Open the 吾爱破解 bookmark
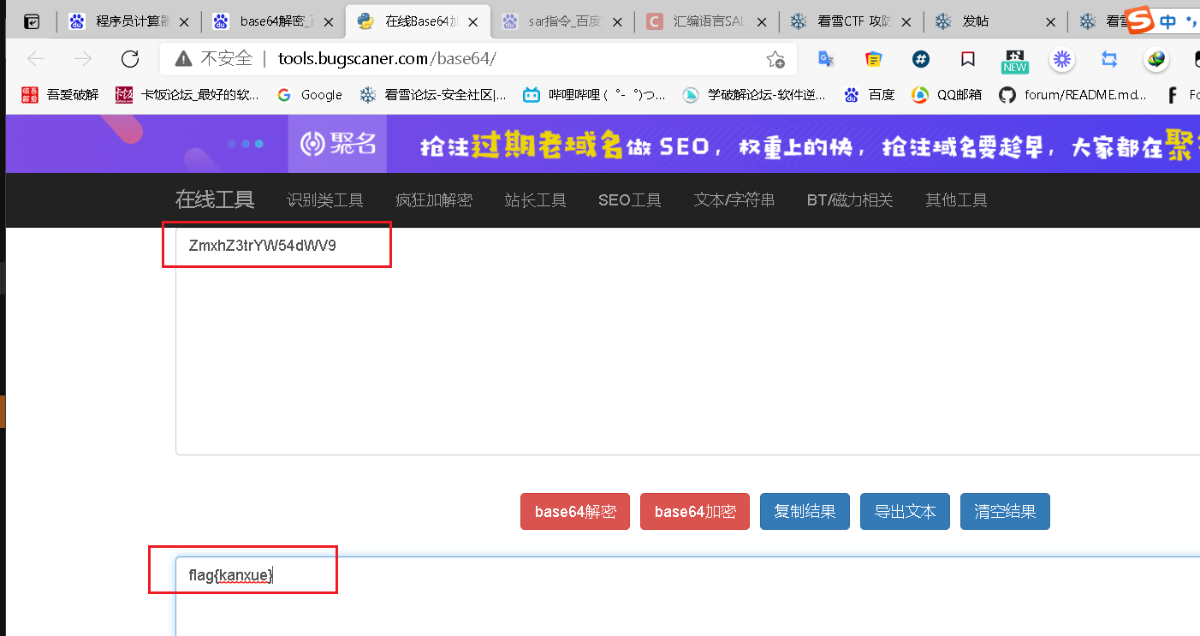 (x=61, y=95)
